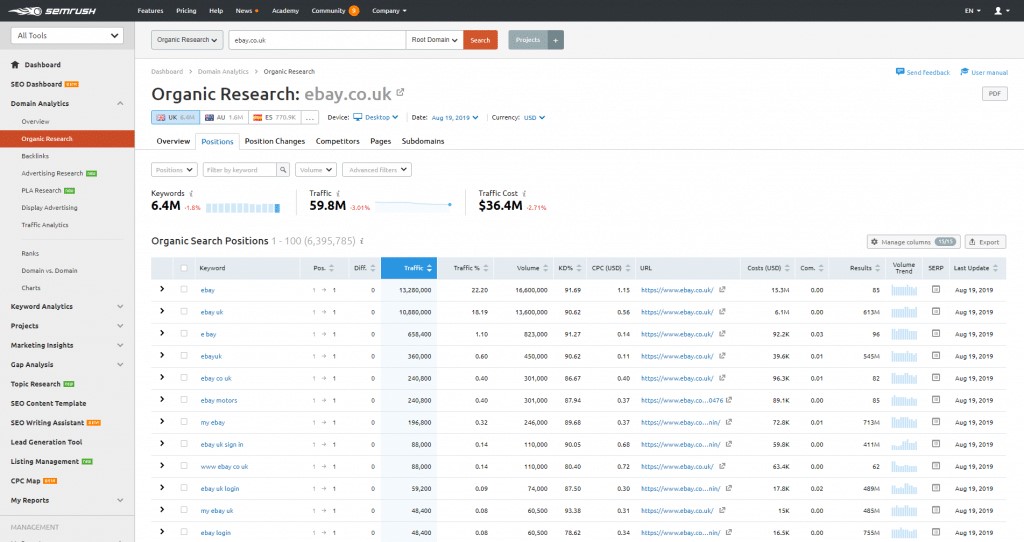Open Pricing in top menu
Image resolution: width=1024 pixels, height=542 pixels.
[x=186, y=10]
